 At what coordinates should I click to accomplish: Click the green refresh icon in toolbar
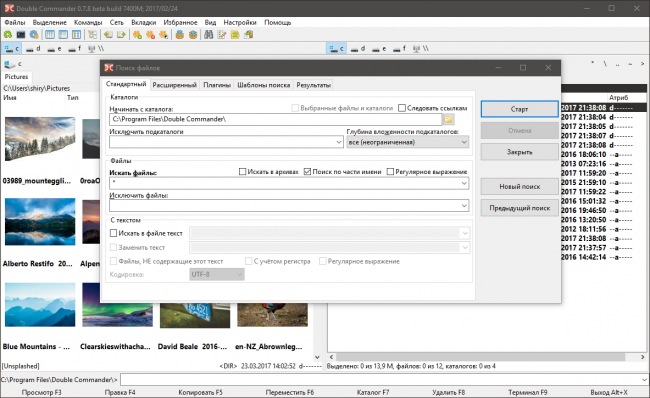coord(8,35)
